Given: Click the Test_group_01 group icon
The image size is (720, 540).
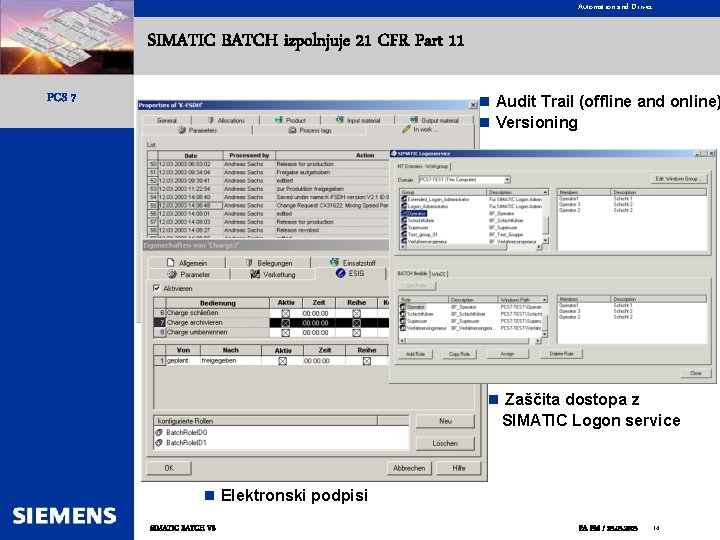Looking at the screenshot, I should 404,234.
